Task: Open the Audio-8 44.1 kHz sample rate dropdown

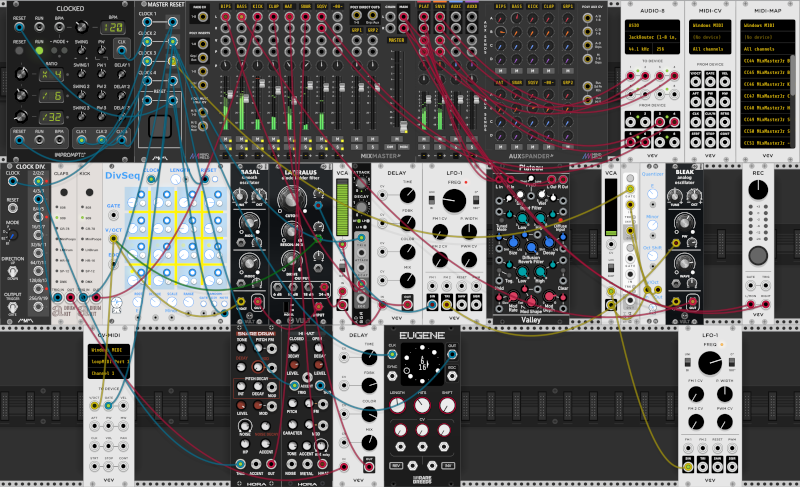Action: click(639, 49)
